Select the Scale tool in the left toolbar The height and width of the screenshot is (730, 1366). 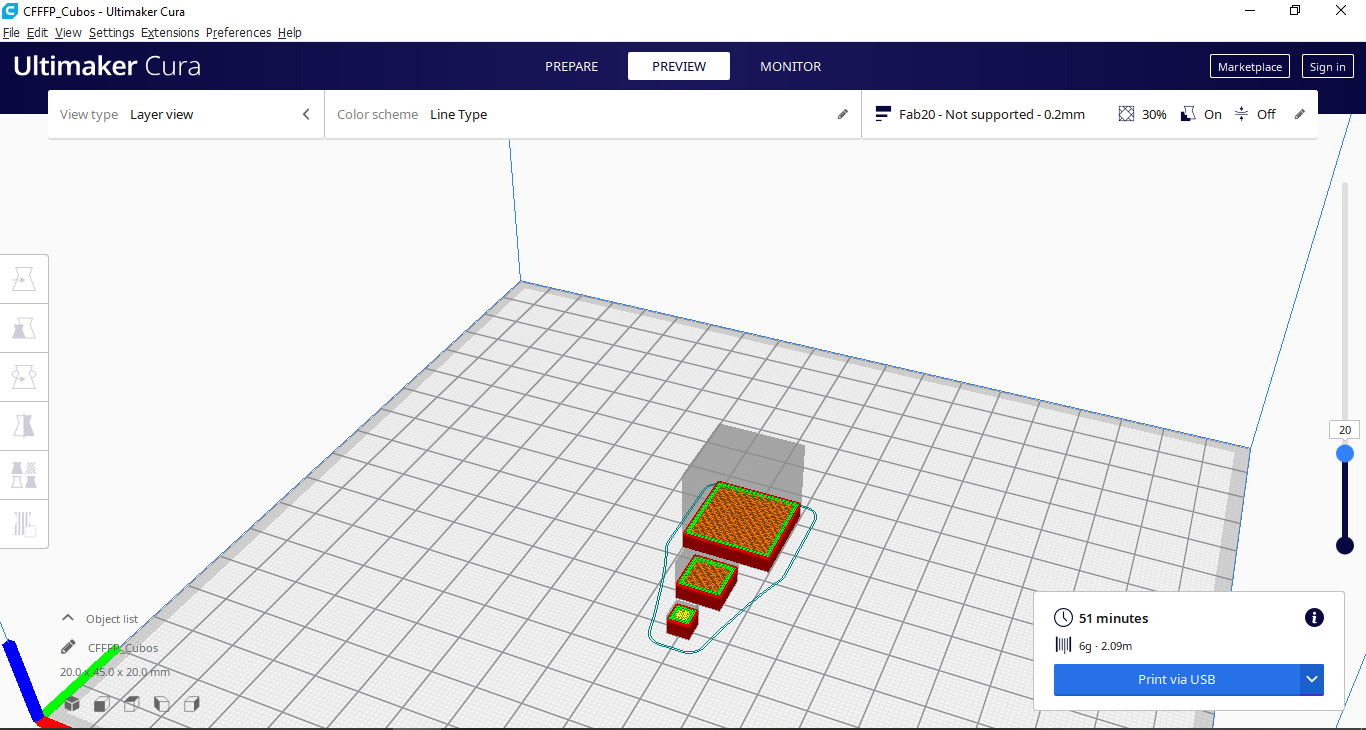(24, 328)
